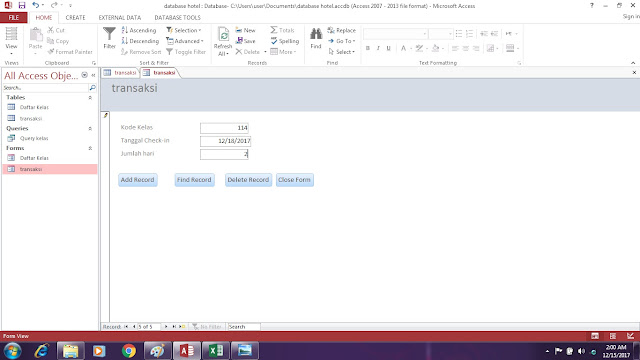Screen dimensions: 640x360
Task: Click Refresh All
Action: [223, 41]
